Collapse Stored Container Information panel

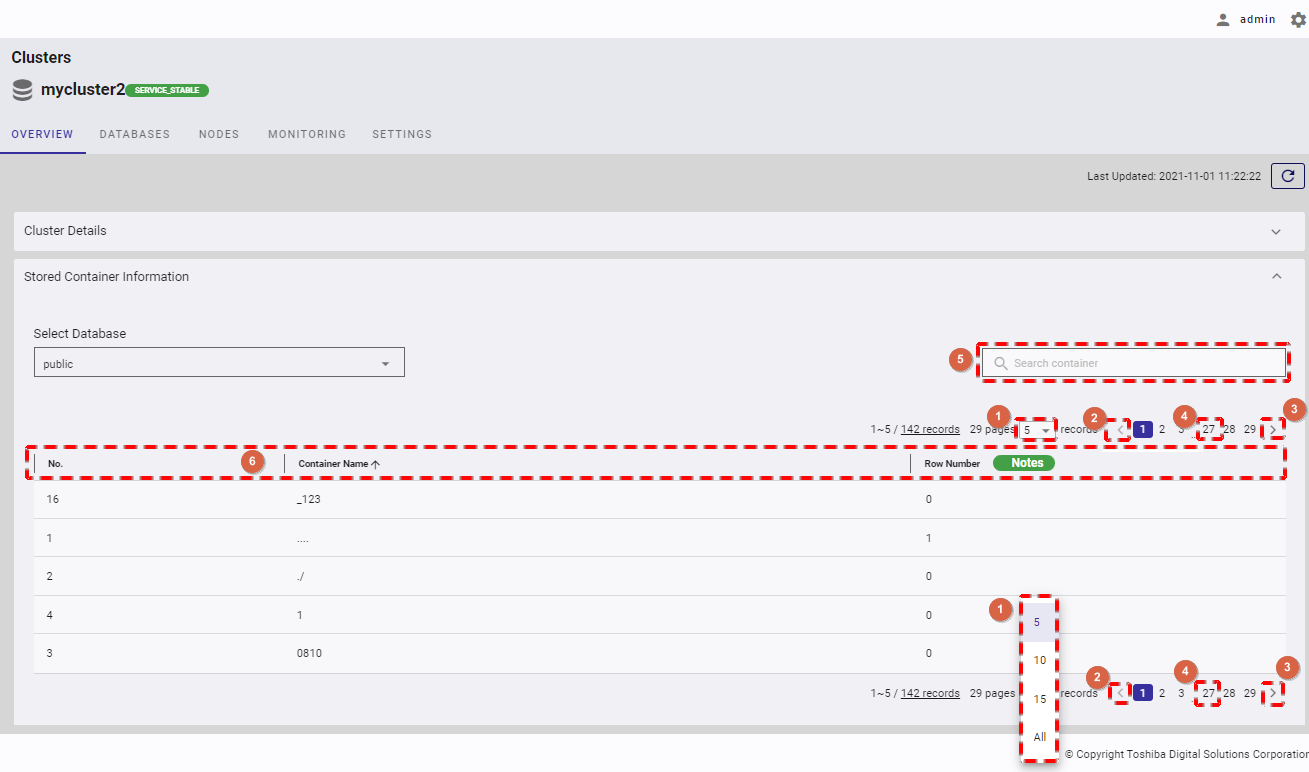point(1276,277)
